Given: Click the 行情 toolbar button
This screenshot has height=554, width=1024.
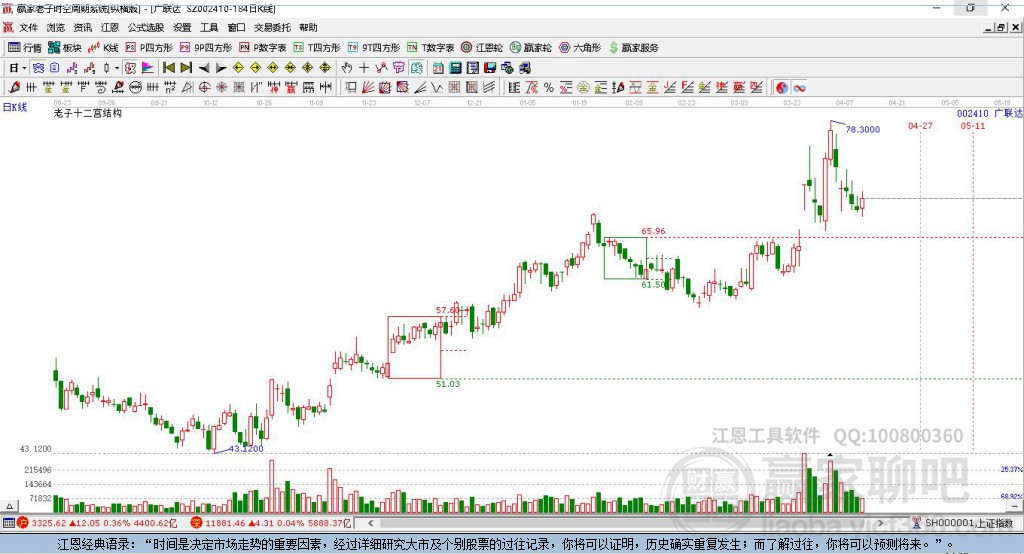Looking at the screenshot, I should [25, 48].
